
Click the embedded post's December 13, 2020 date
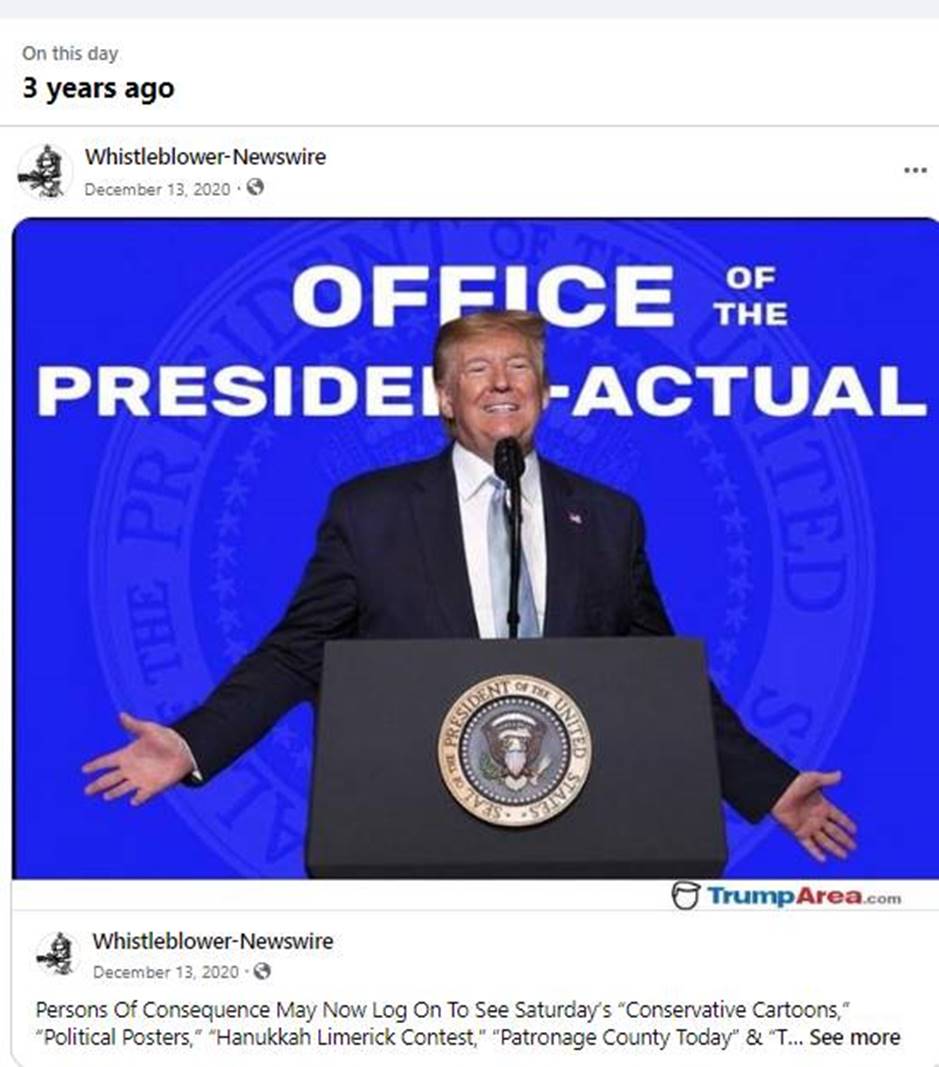tap(165, 972)
